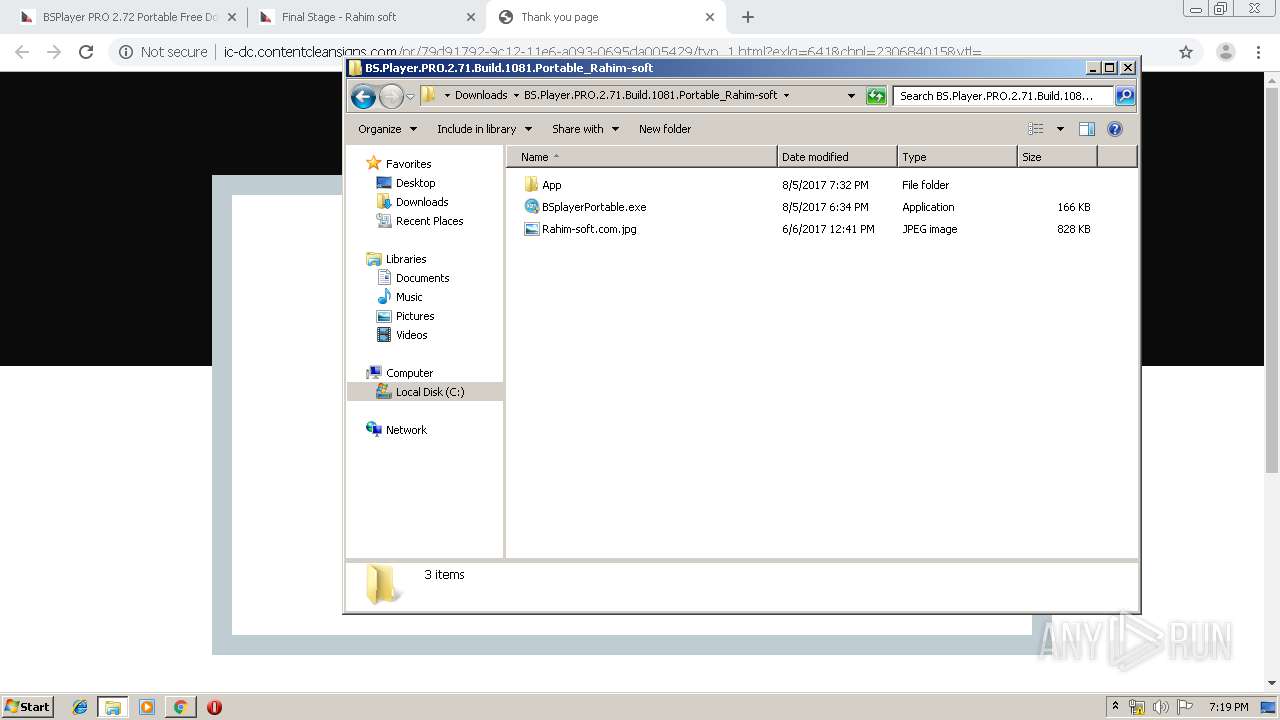This screenshot has height=720, width=1280.
Task: Open recent locations dropdown beside Forward arrow
Action: pyautogui.click(x=410, y=96)
